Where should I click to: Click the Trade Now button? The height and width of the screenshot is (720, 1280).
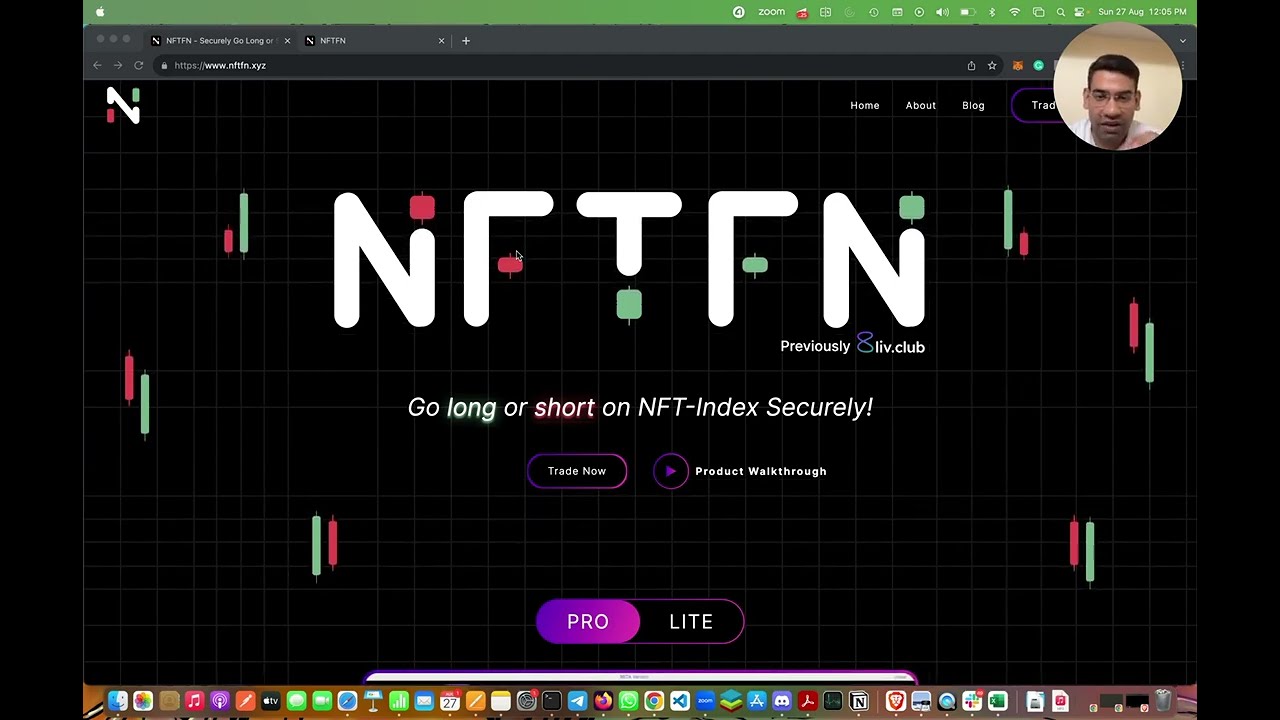[577, 471]
